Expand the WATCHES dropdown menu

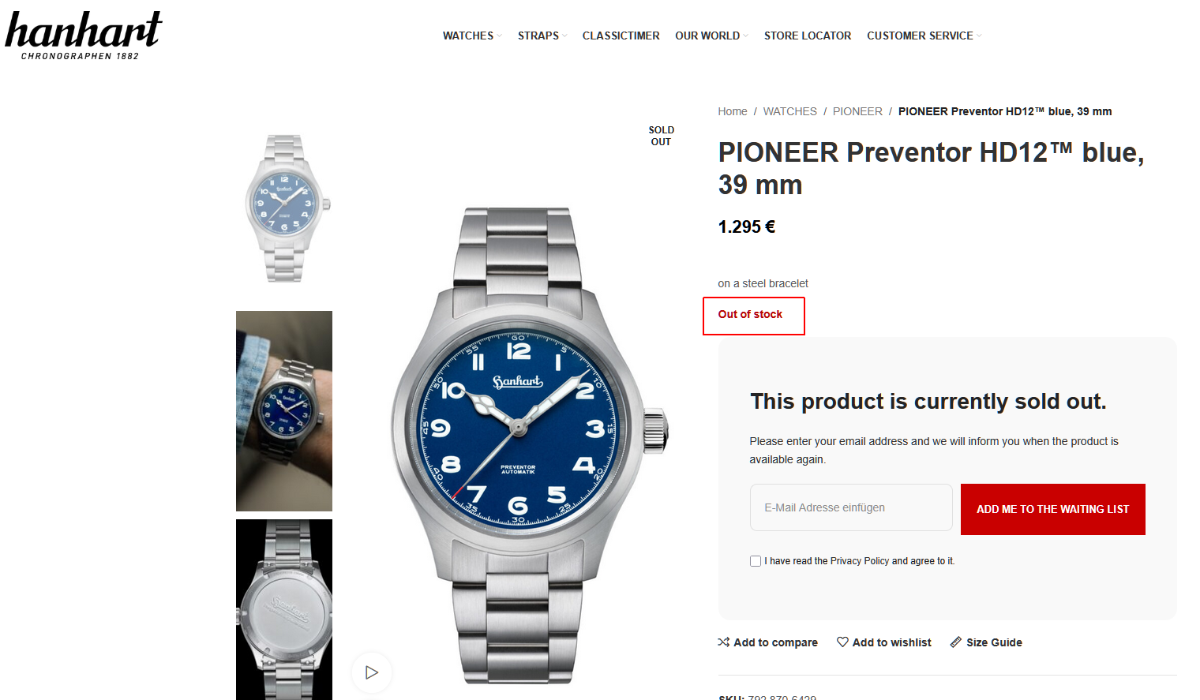(472, 36)
